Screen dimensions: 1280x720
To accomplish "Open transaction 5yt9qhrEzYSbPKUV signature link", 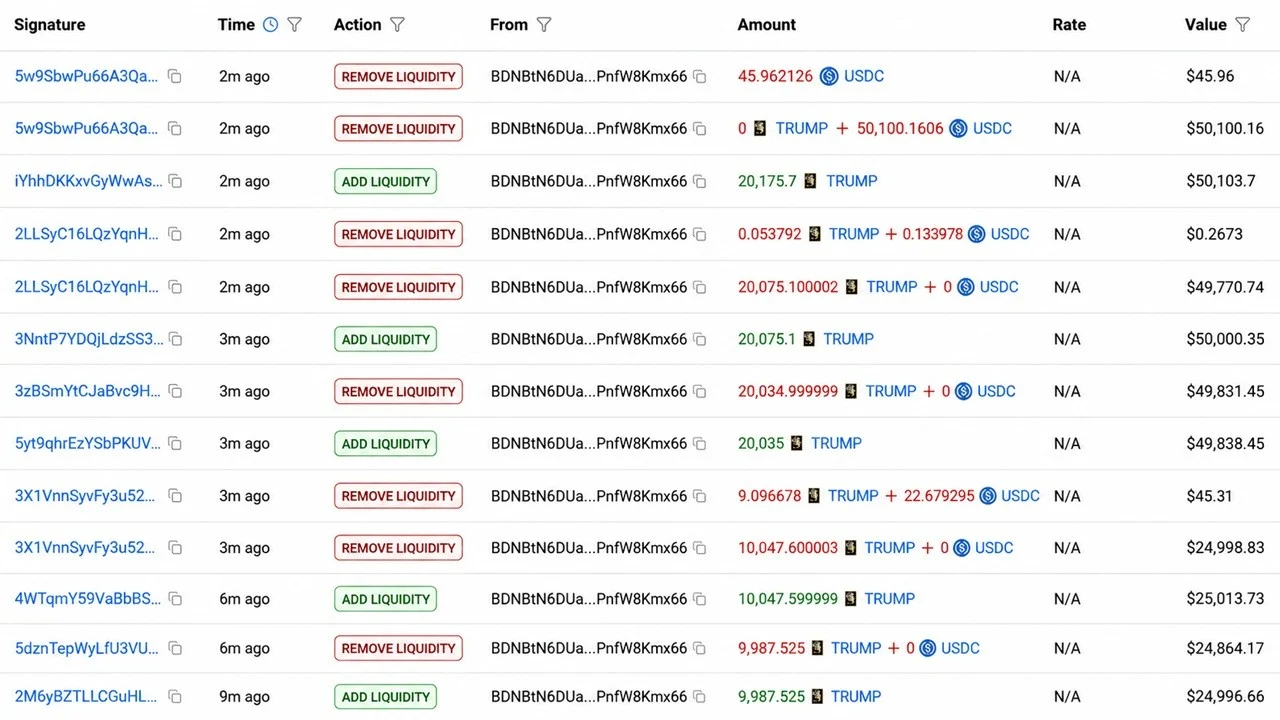I will [87, 443].
